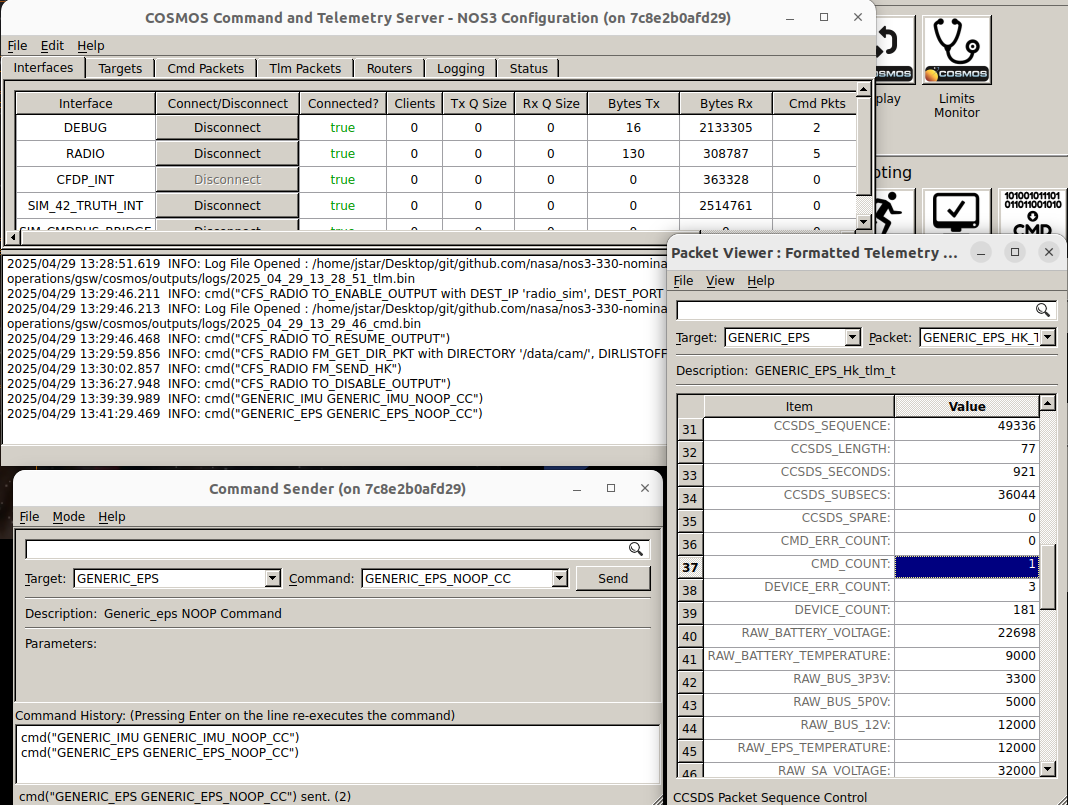Open the Help menu in COSMOS server

[x=91, y=46]
